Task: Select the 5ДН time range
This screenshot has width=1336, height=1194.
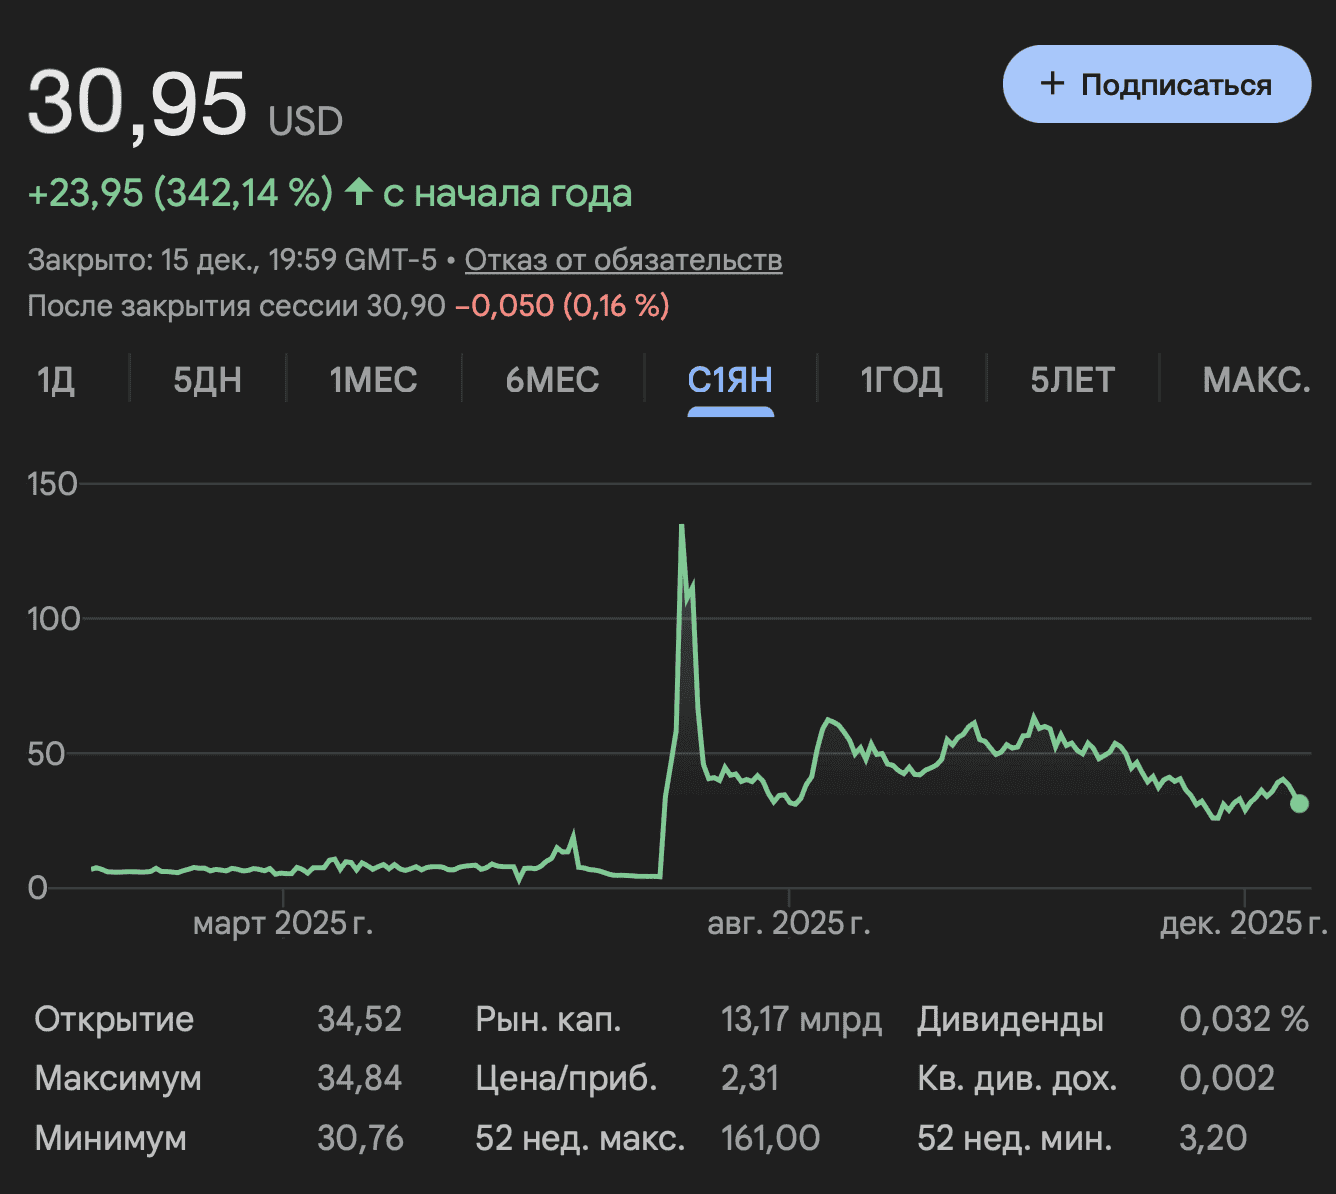Action: [207, 380]
